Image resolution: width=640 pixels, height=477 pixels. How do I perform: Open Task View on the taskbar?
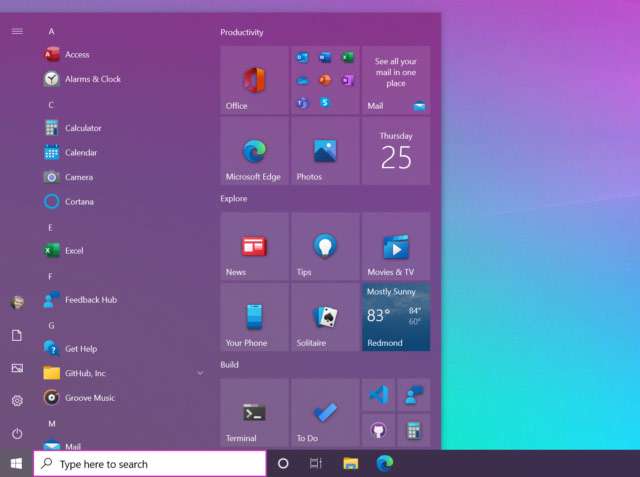tap(316, 464)
